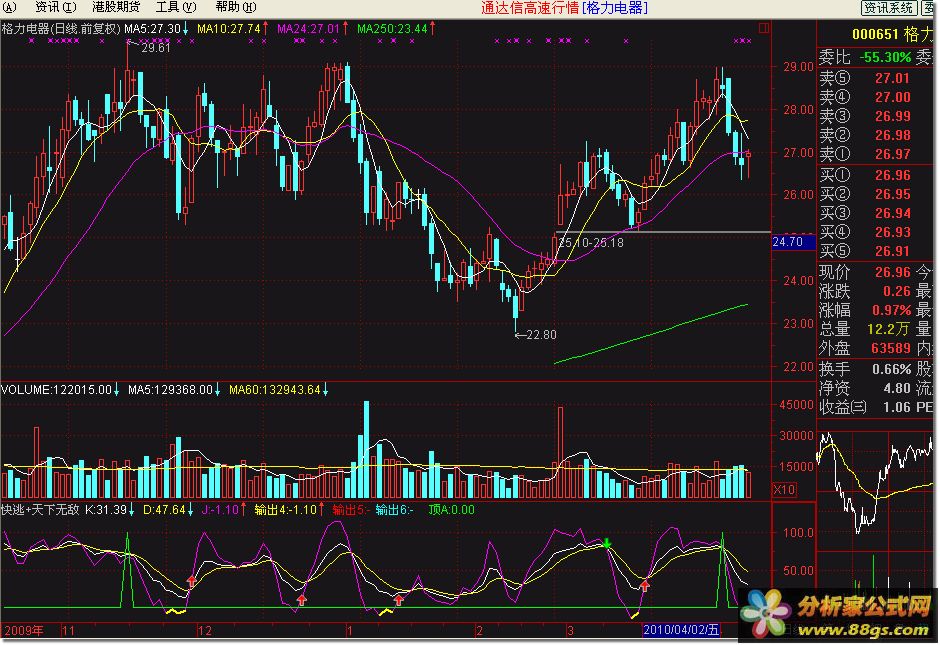Click the D:47.64 value label
Image resolution: width=940 pixels, height=645 pixels.
168,510
